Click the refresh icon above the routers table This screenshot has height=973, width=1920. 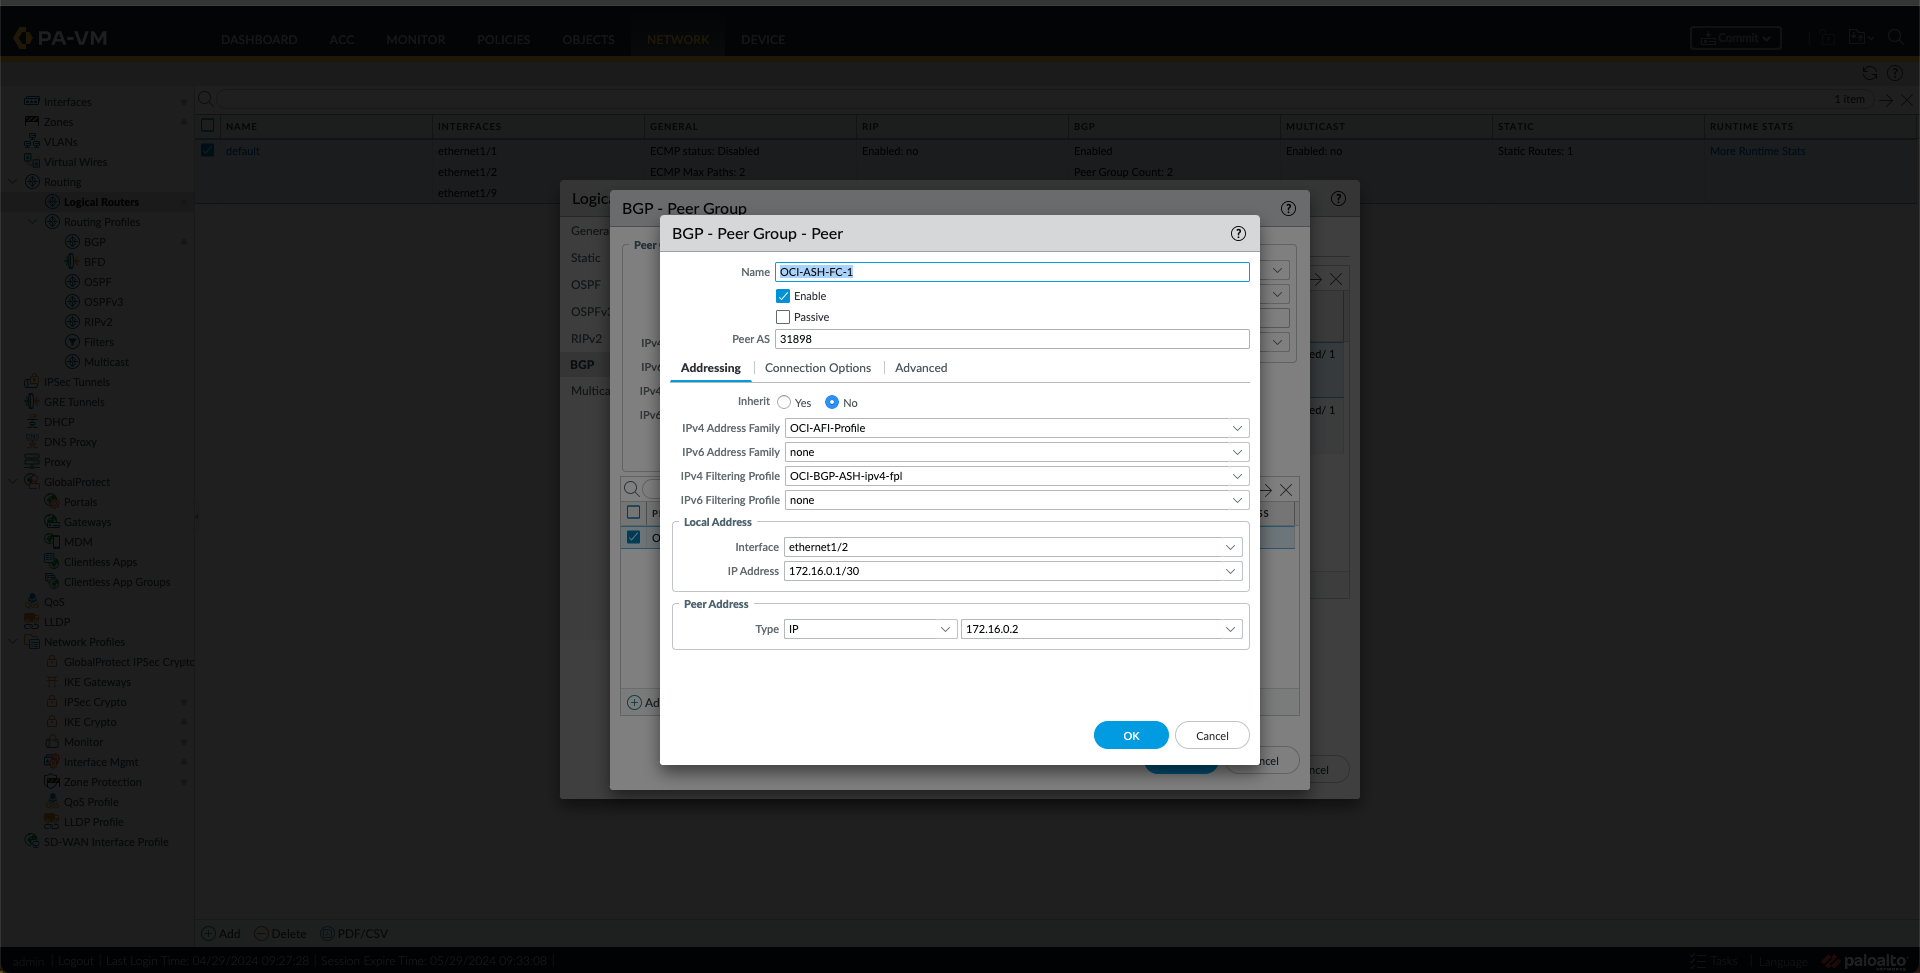[x=1869, y=73]
